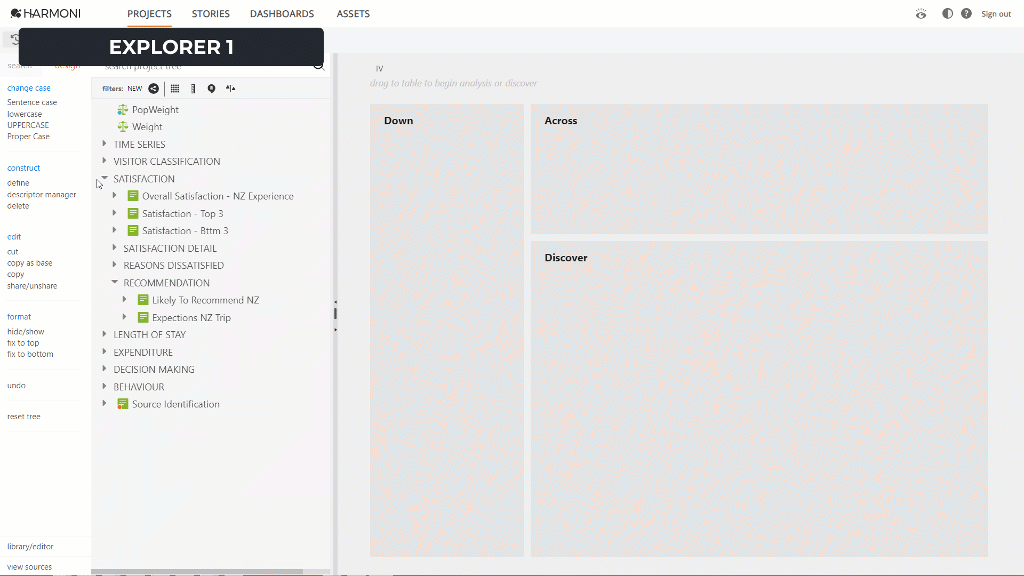Image resolution: width=1024 pixels, height=576 pixels.
Task: Click horizontal scrollbar of project tree
Action: 197,572
